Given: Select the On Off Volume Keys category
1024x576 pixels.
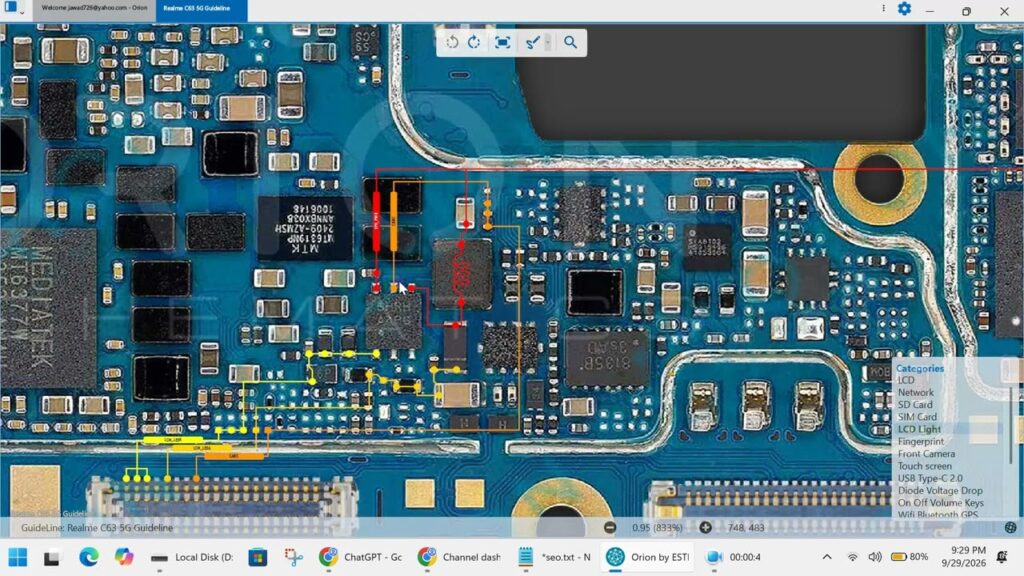Looking at the screenshot, I should click(x=940, y=503).
